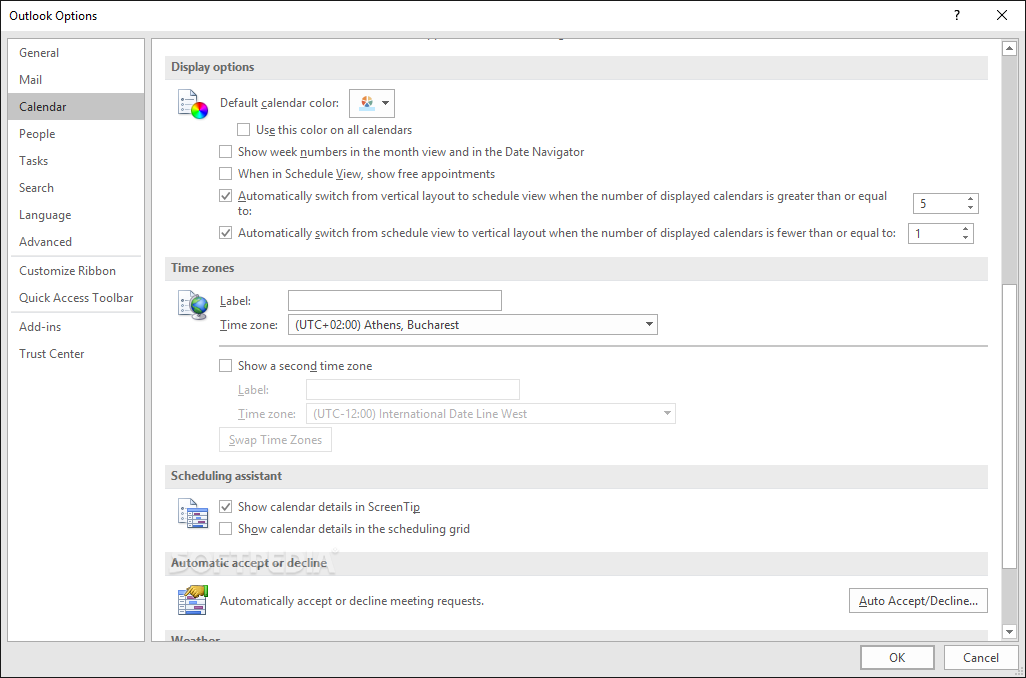The width and height of the screenshot is (1026, 678).
Task: Confirm settings with the OK button
Action: 897,658
